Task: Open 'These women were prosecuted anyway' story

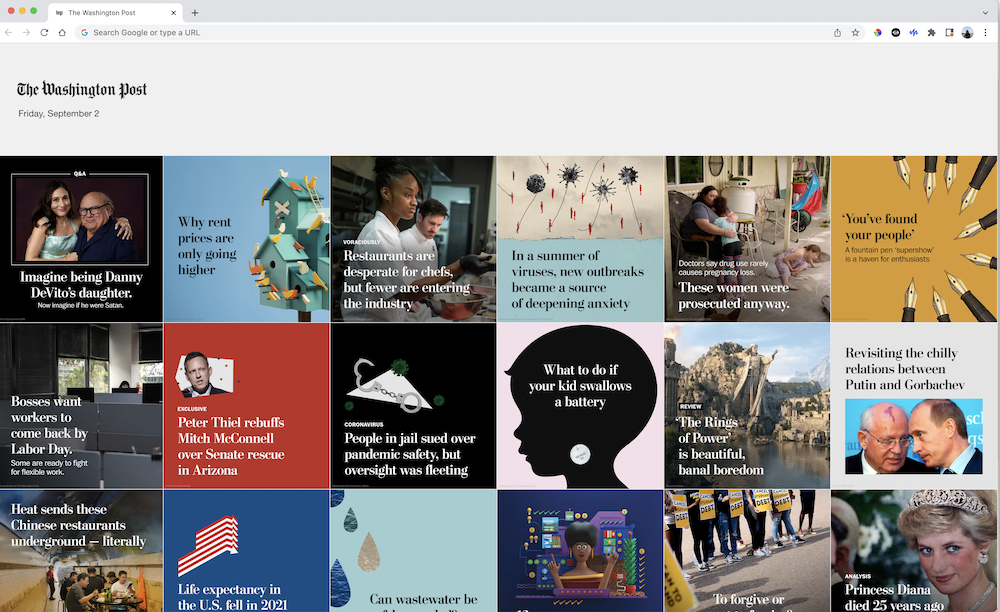Action: tap(747, 239)
